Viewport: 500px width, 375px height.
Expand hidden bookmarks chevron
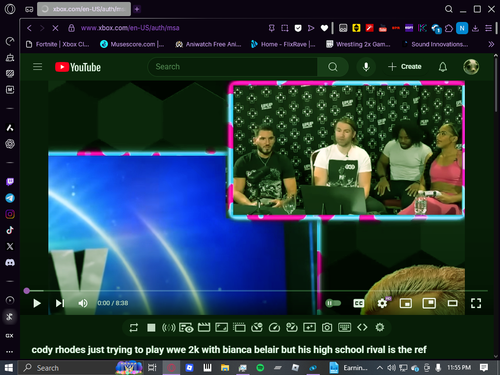pyautogui.click(x=491, y=44)
